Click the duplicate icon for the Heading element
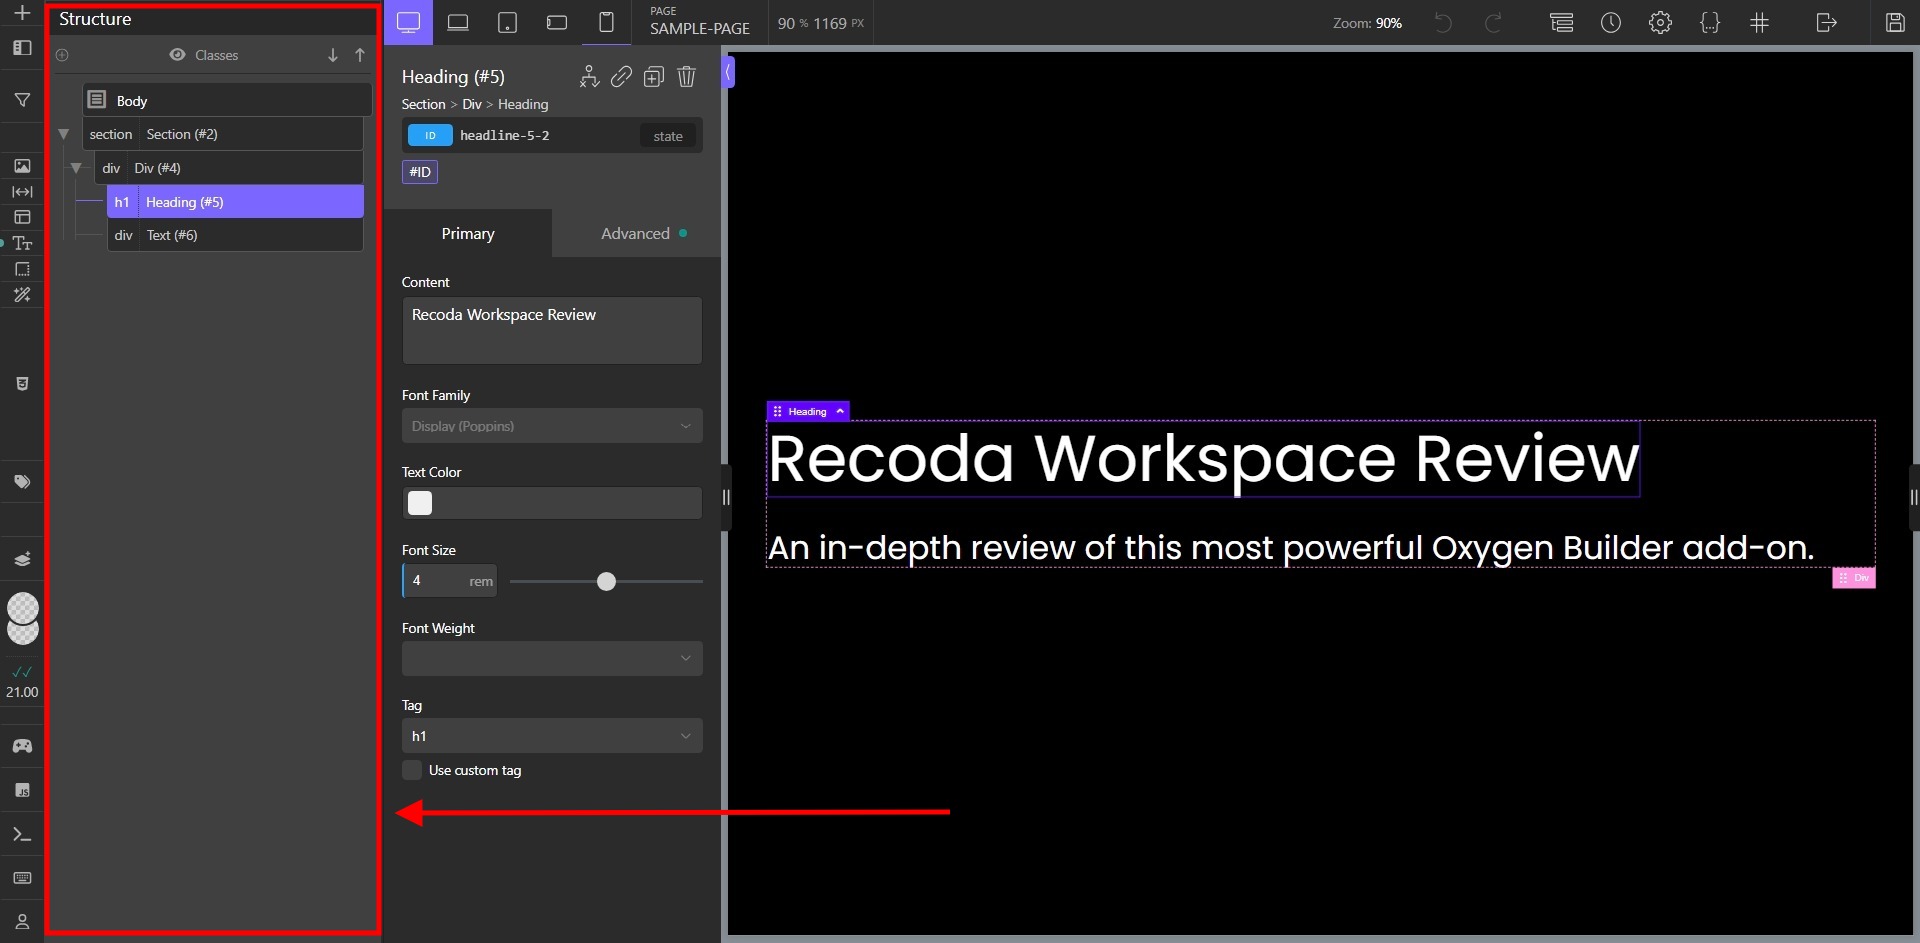The height and width of the screenshot is (943, 1920). tap(654, 77)
